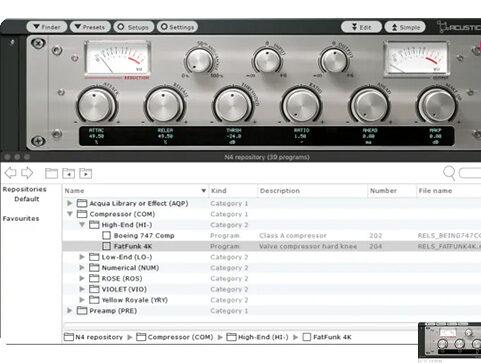Expand the VIOLET (VIO) folder
Screen dimensions: 481x363
[82, 289]
